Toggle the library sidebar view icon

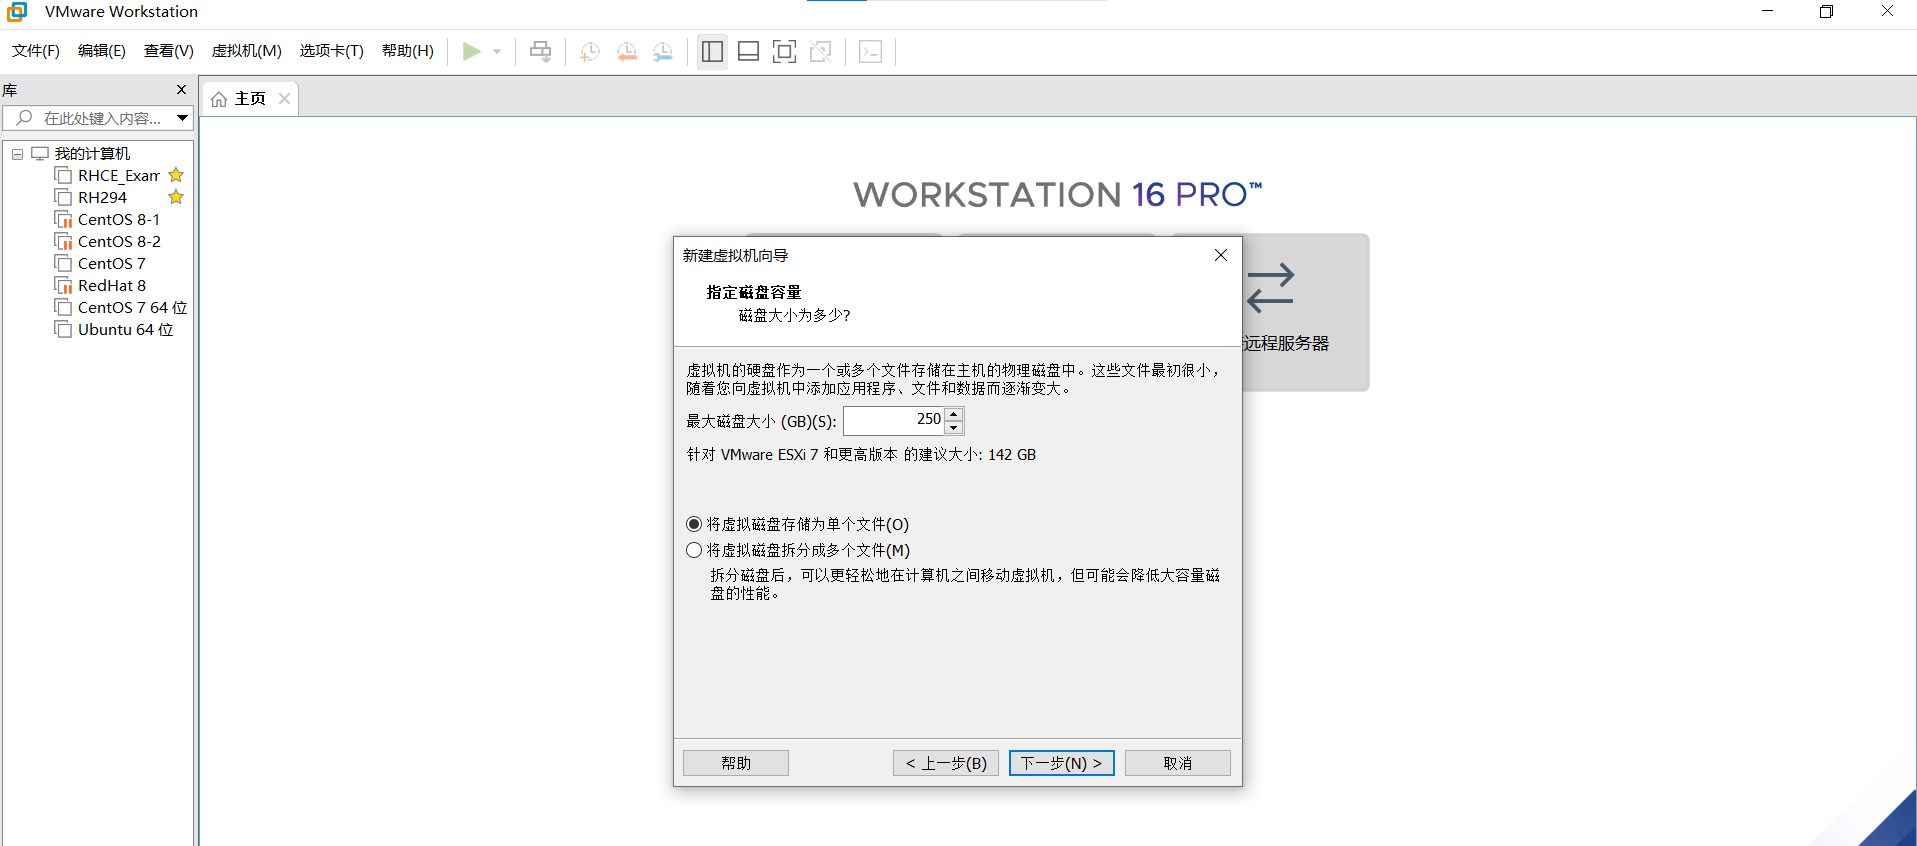tap(712, 51)
